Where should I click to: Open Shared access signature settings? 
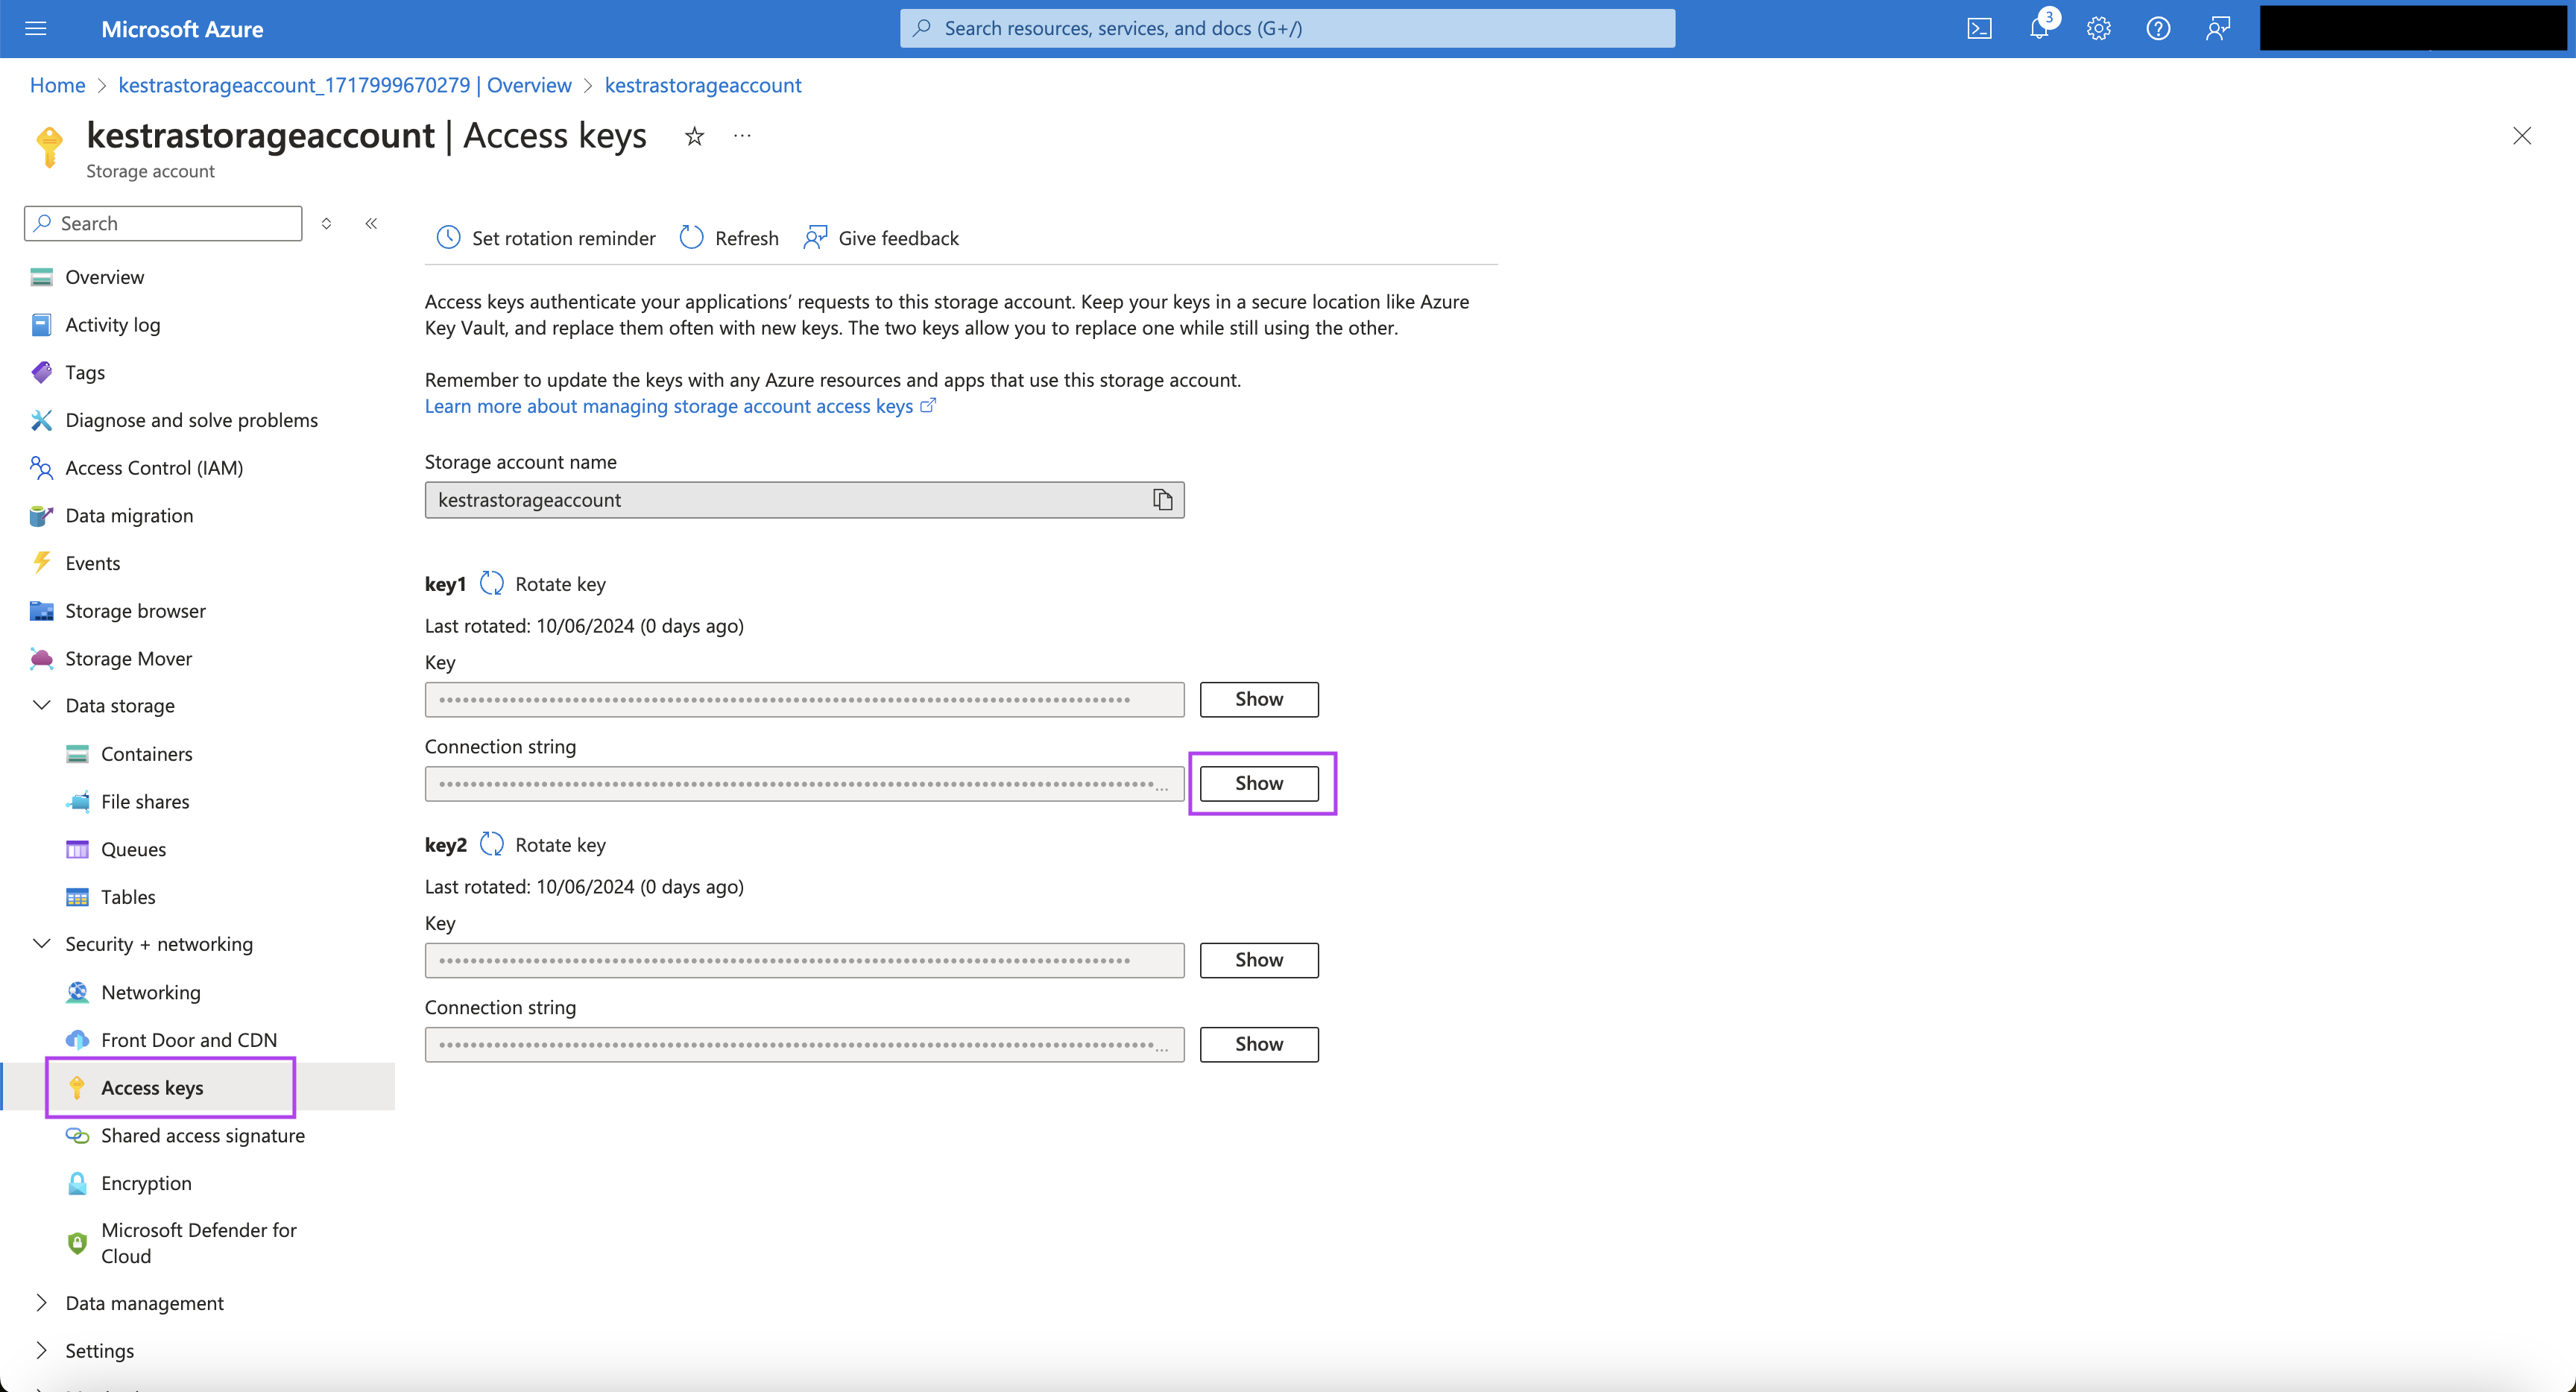(x=203, y=1135)
